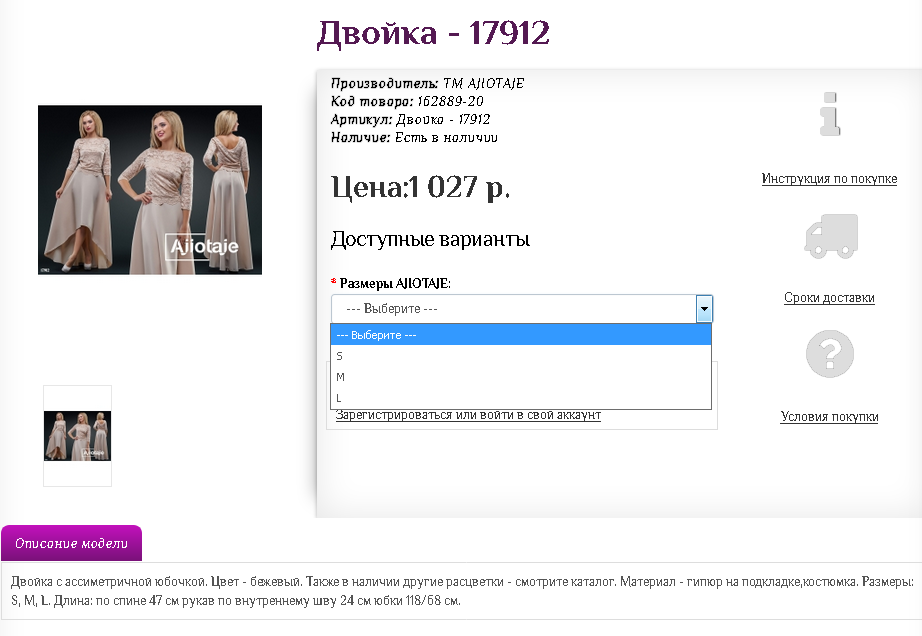
Task: Click the delivery truck icon
Action: pyautogui.click(x=830, y=236)
